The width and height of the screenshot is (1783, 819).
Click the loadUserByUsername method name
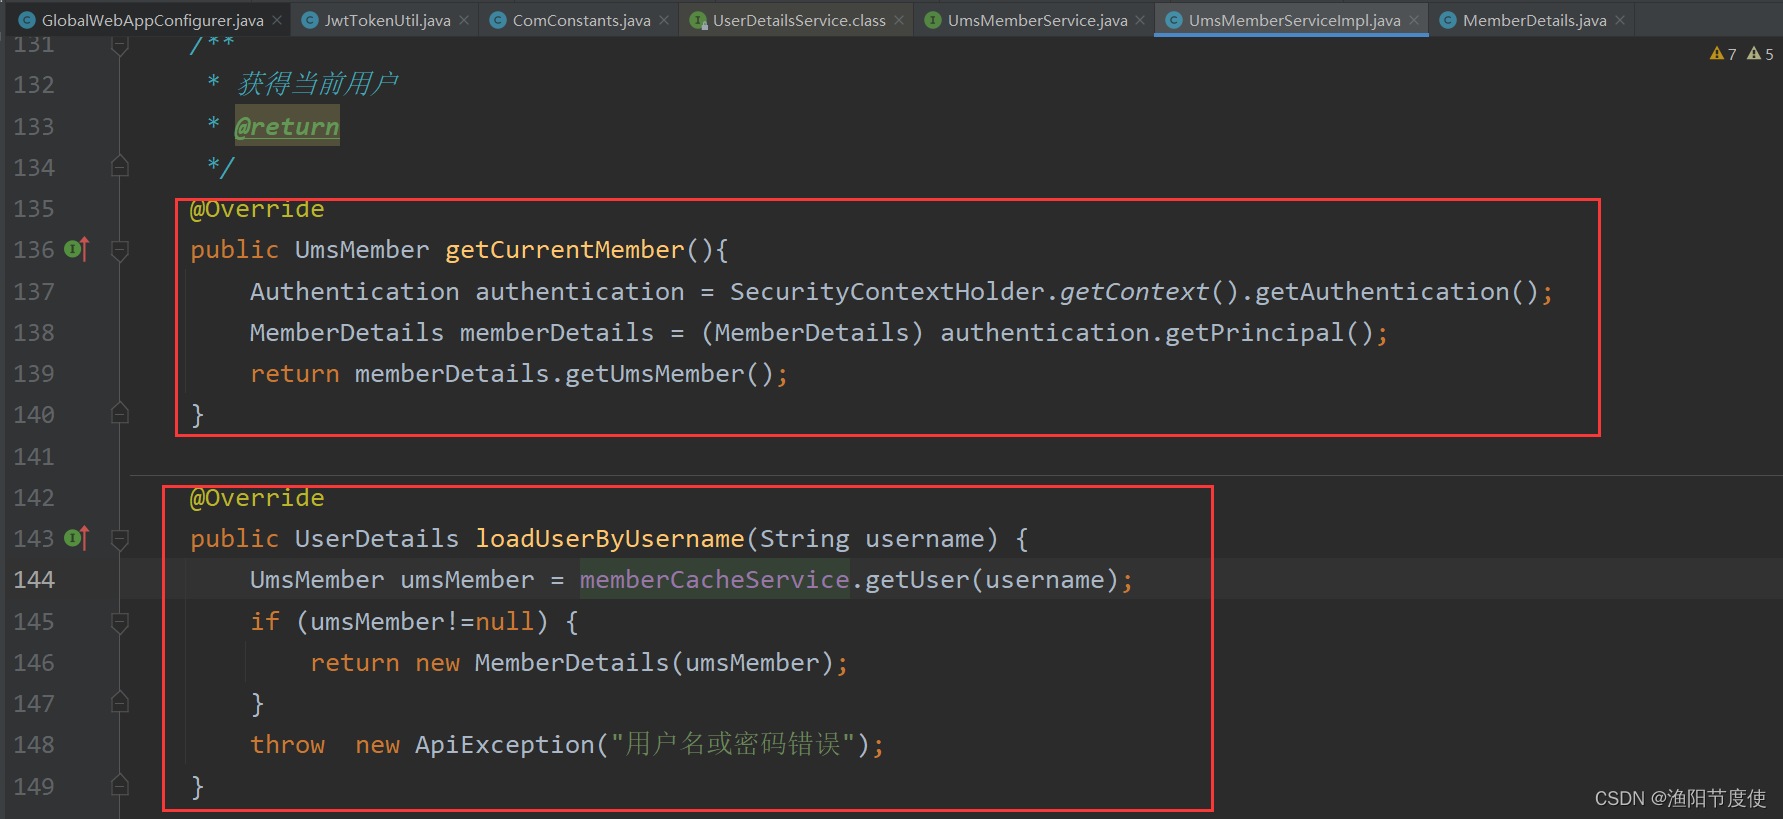tap(610, 539)
